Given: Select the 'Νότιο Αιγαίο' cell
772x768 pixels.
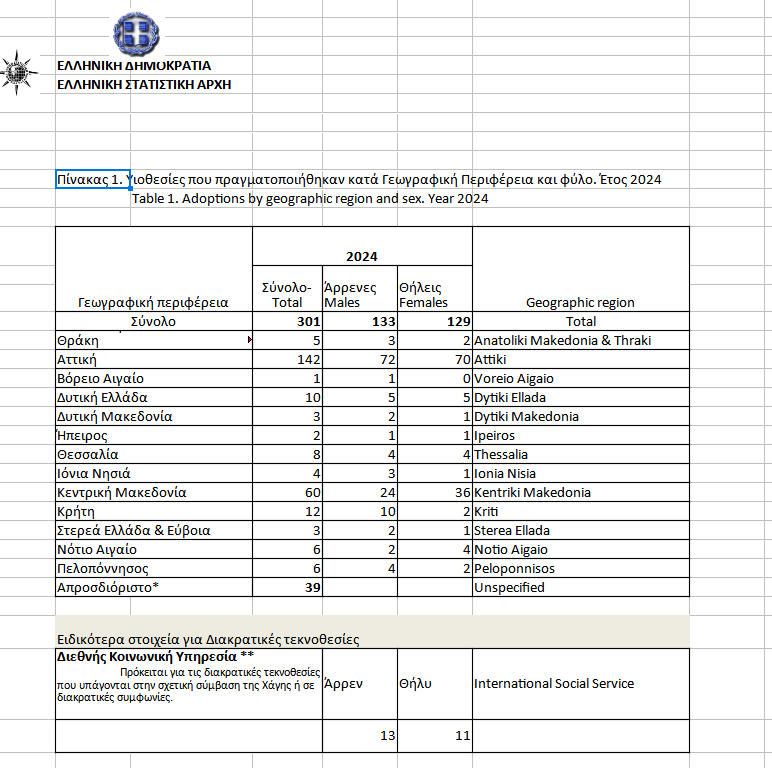Looking at the screenshot, I should point(154,549).
